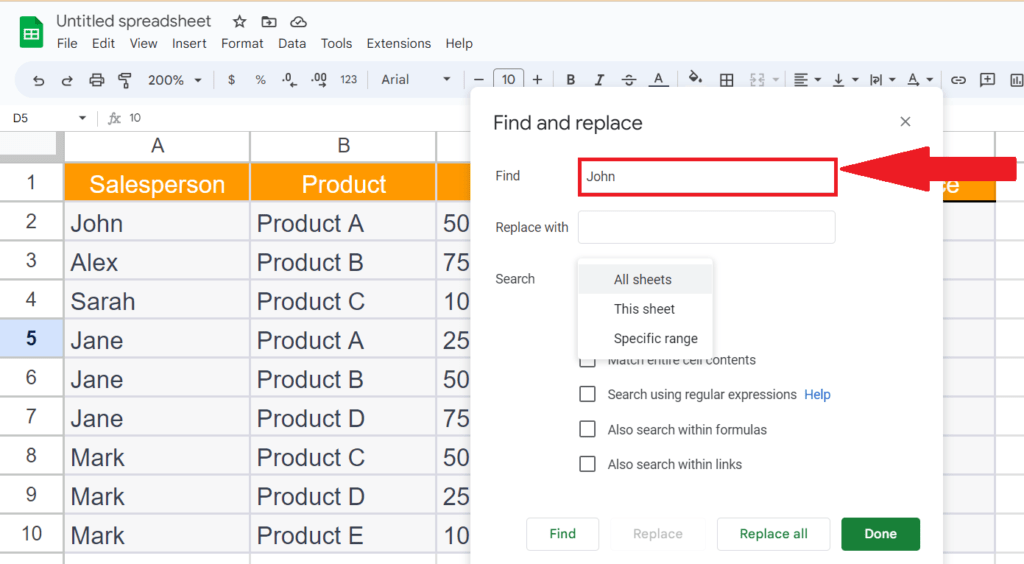Click the Print icon
The image size is (1024, 564).
point(96,80)
